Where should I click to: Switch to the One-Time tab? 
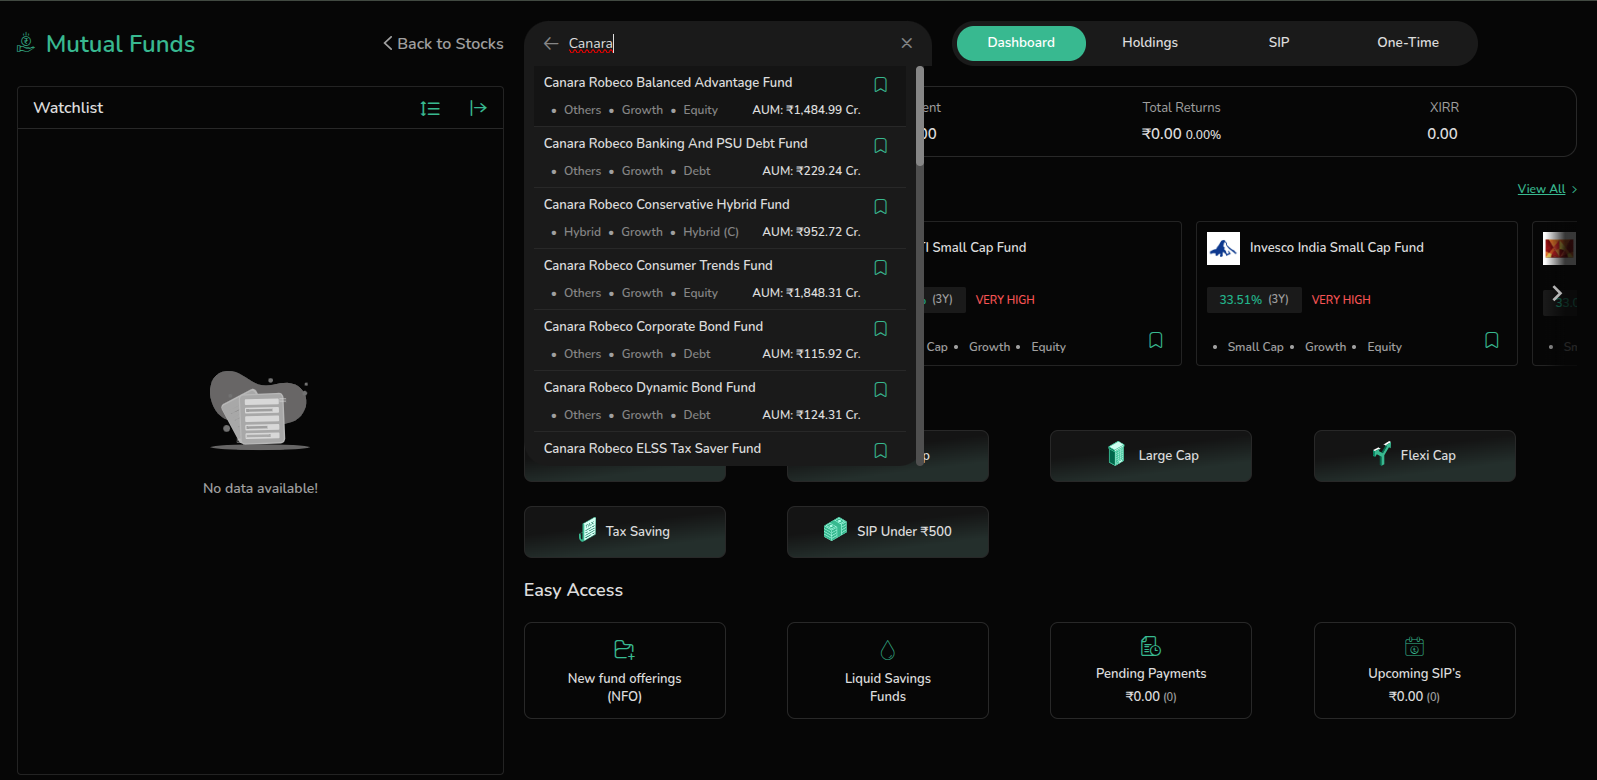pyautogui.click(x=1408, y=43)
